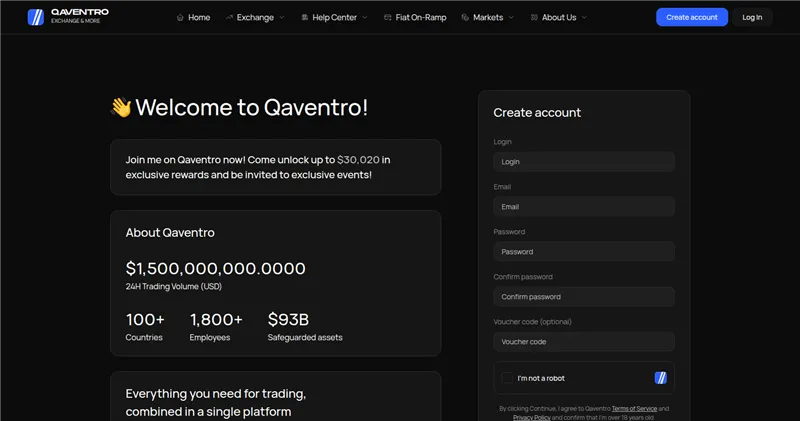The image size is (800, 421).
Task: Open the Privacy Policy link
Action: point(532,417)
